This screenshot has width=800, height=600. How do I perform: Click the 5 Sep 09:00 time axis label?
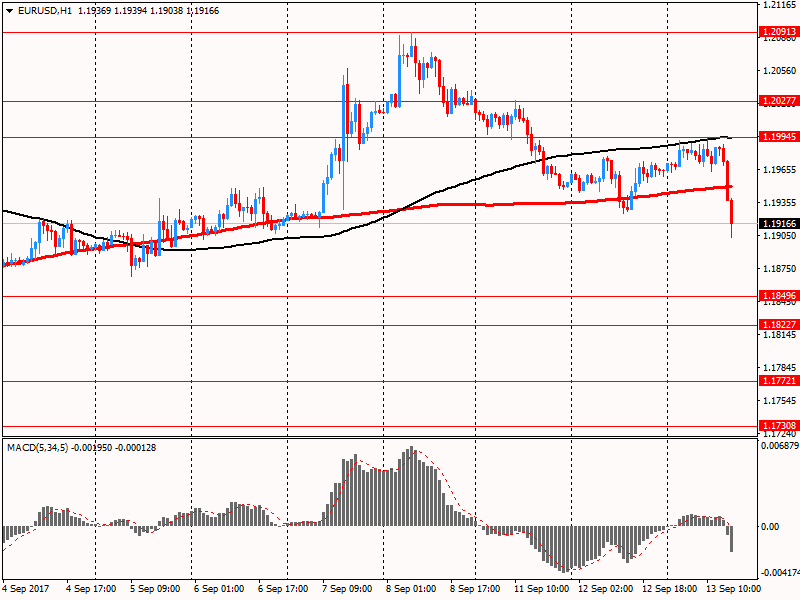(155, 589)
